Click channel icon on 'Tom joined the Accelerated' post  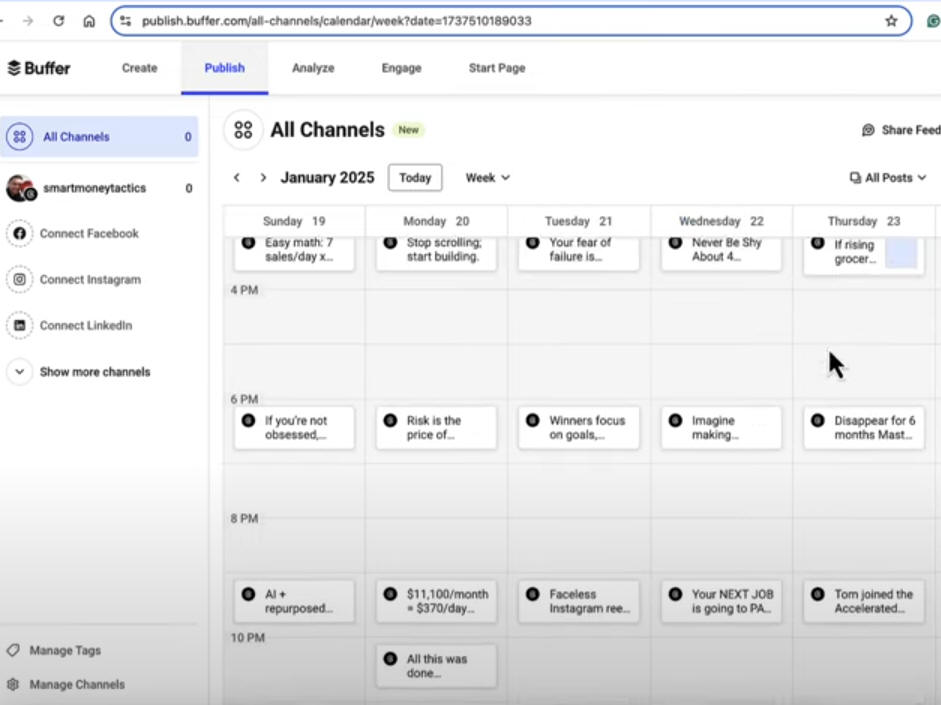pos(817,594)
